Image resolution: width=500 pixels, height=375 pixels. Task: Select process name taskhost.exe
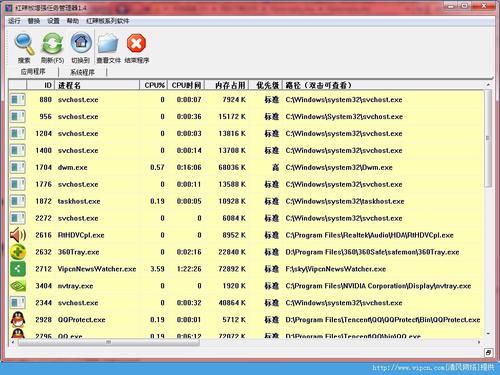pyautogui.click(x=79, y=201)
